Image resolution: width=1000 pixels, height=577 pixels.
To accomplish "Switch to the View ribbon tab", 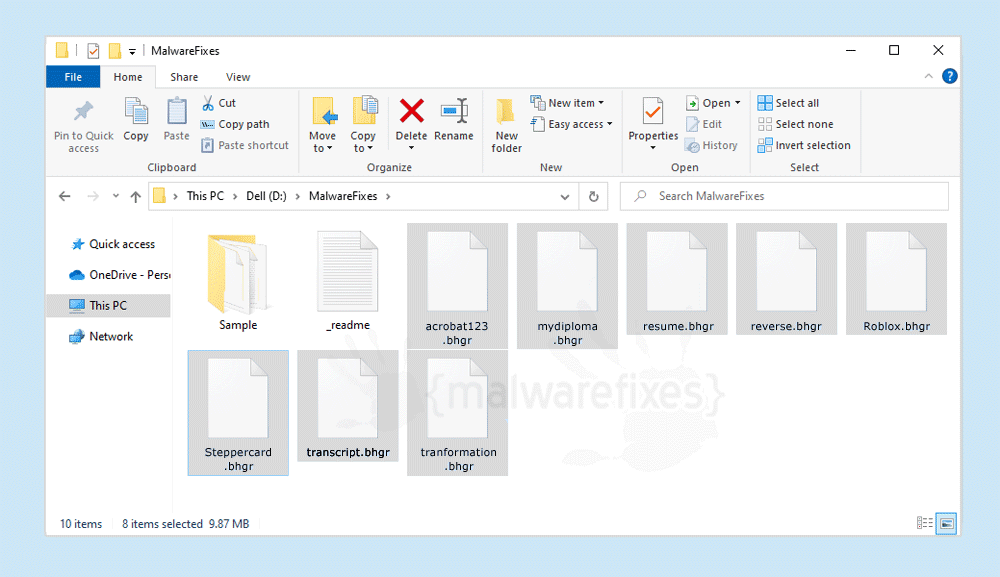I will tap(238, 77).
